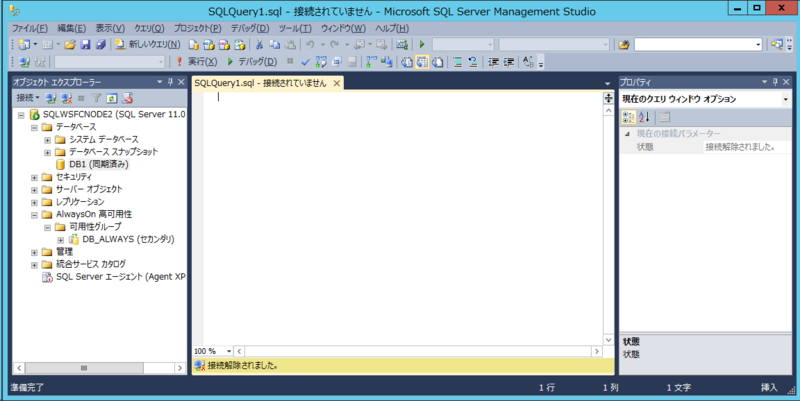The height and width of the screenshot is (401, 800).
Task: Click the Categorized view icon in Properties panel
Action: 629,117
